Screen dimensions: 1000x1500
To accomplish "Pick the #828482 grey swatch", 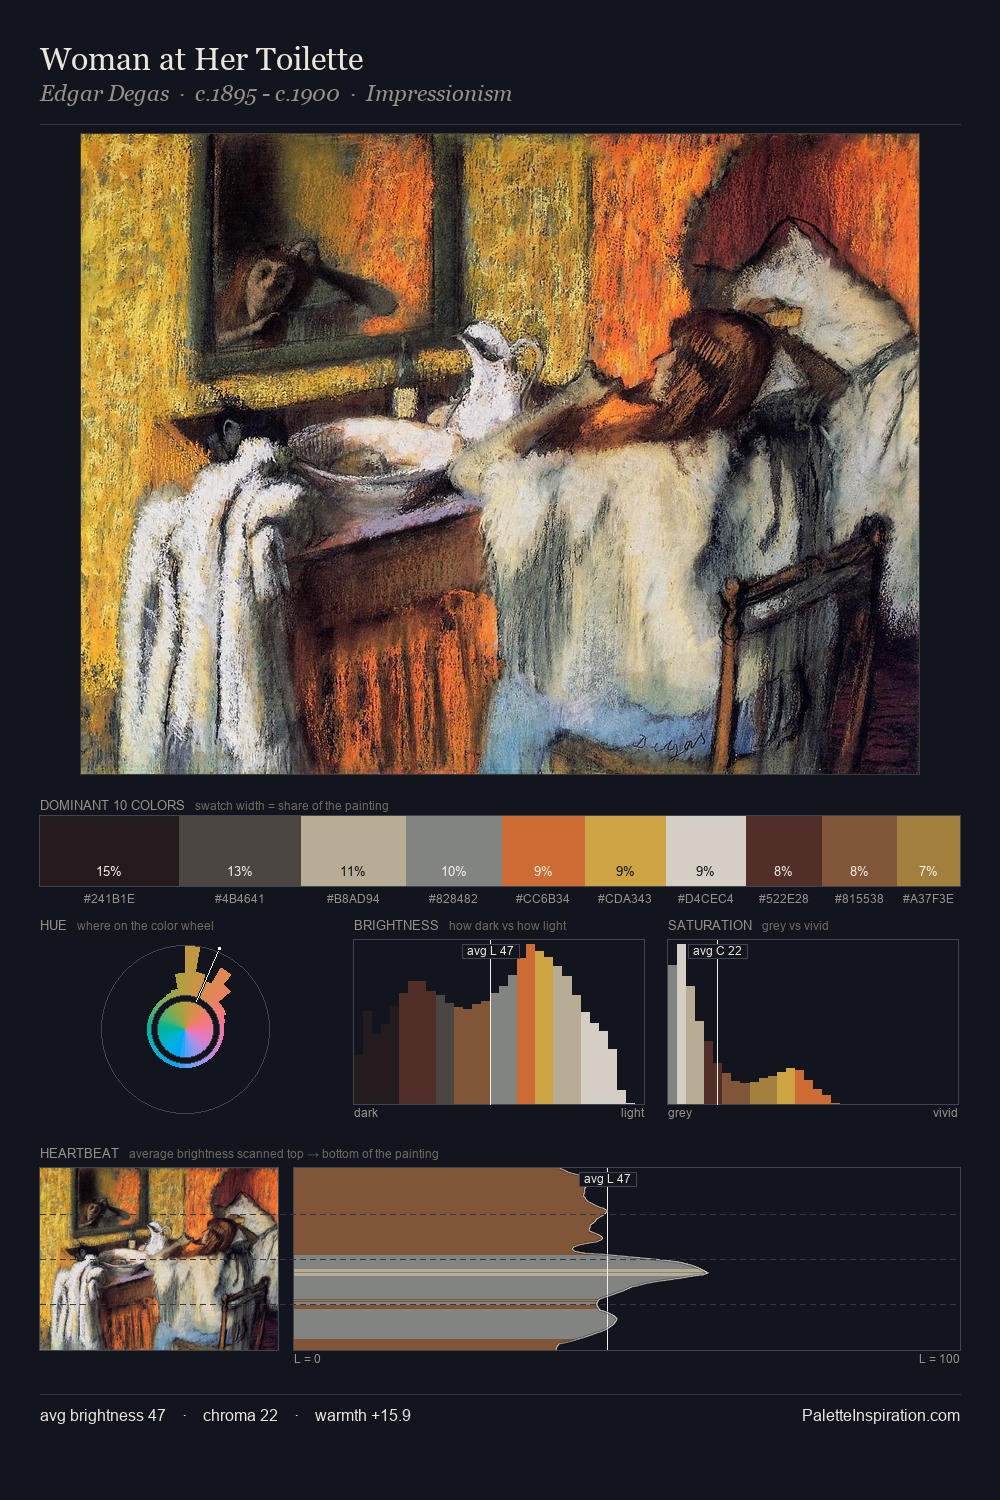I will [x=454, y=851].
